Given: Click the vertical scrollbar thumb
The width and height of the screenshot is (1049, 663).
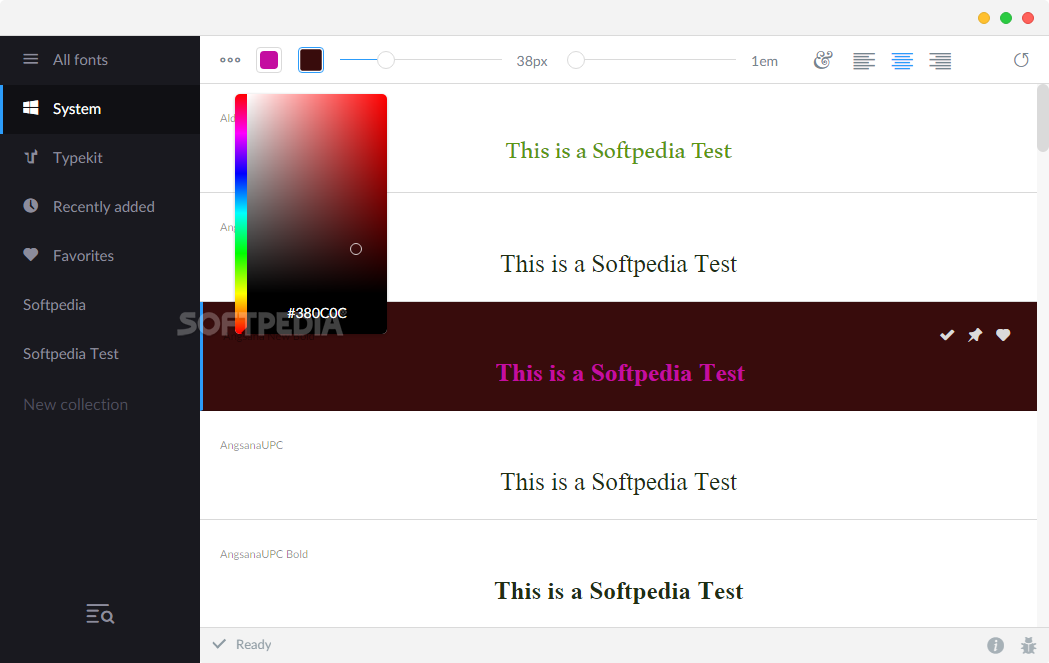Looking at the screenshot, I should click(x=1043, y=118).
